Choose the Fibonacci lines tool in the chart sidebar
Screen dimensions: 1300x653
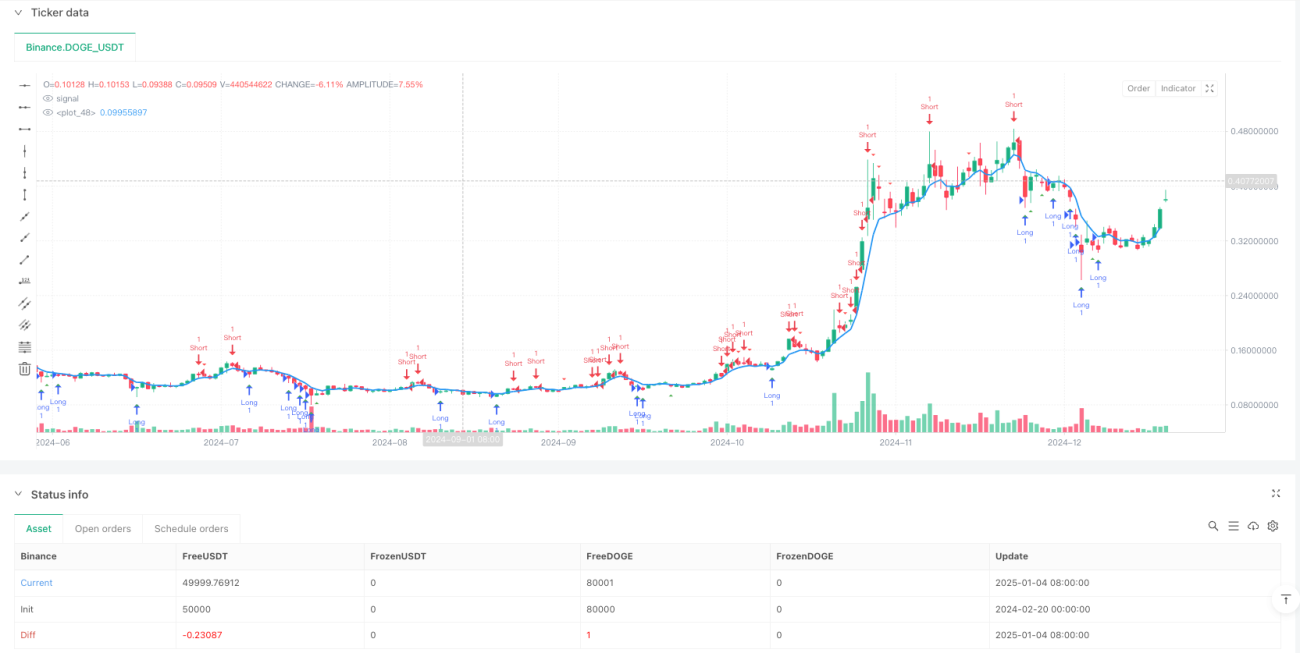(25, 347)
